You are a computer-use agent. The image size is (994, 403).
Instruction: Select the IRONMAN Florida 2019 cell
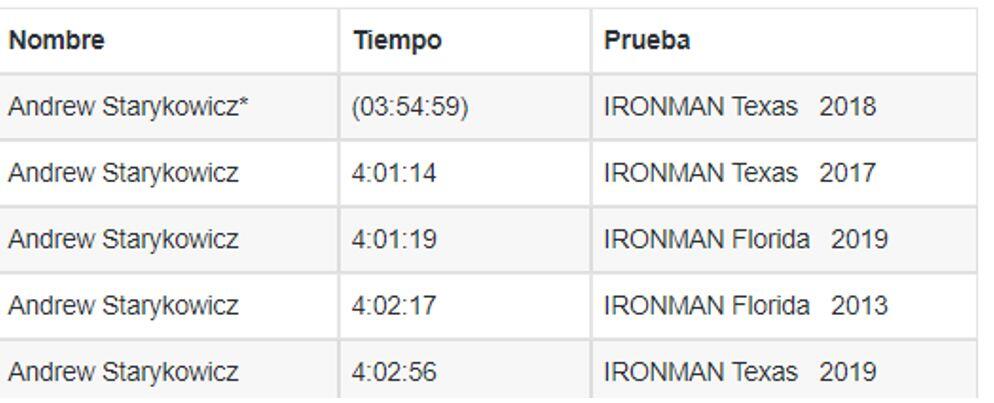(784, 240)
